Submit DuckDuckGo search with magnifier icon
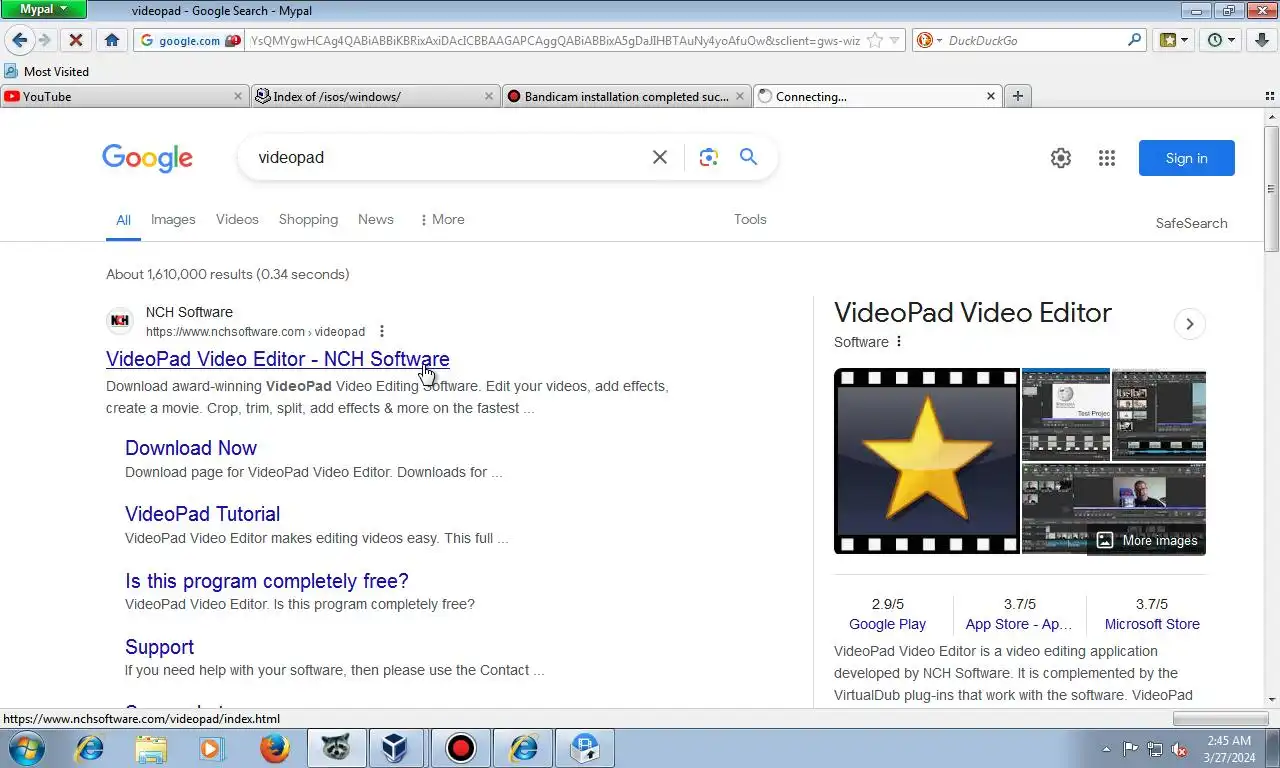The image size is (1280, 768). coord(1134,40)
